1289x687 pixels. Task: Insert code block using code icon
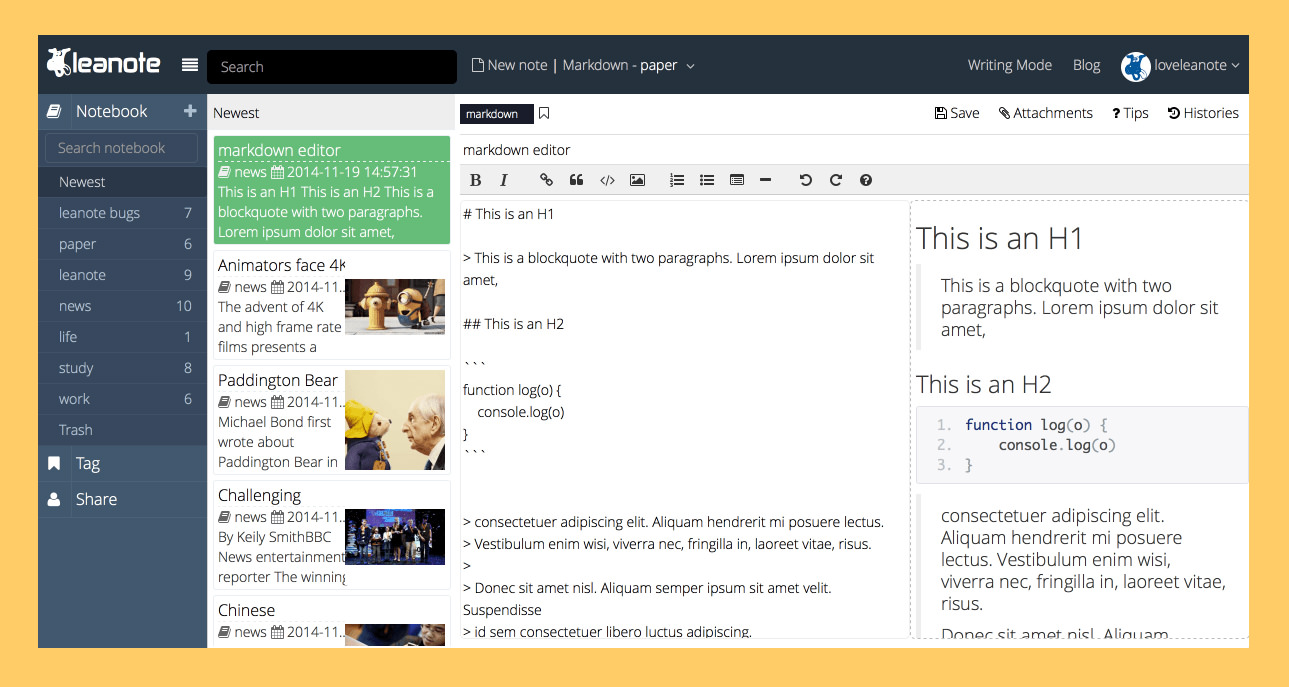(606, 180)
